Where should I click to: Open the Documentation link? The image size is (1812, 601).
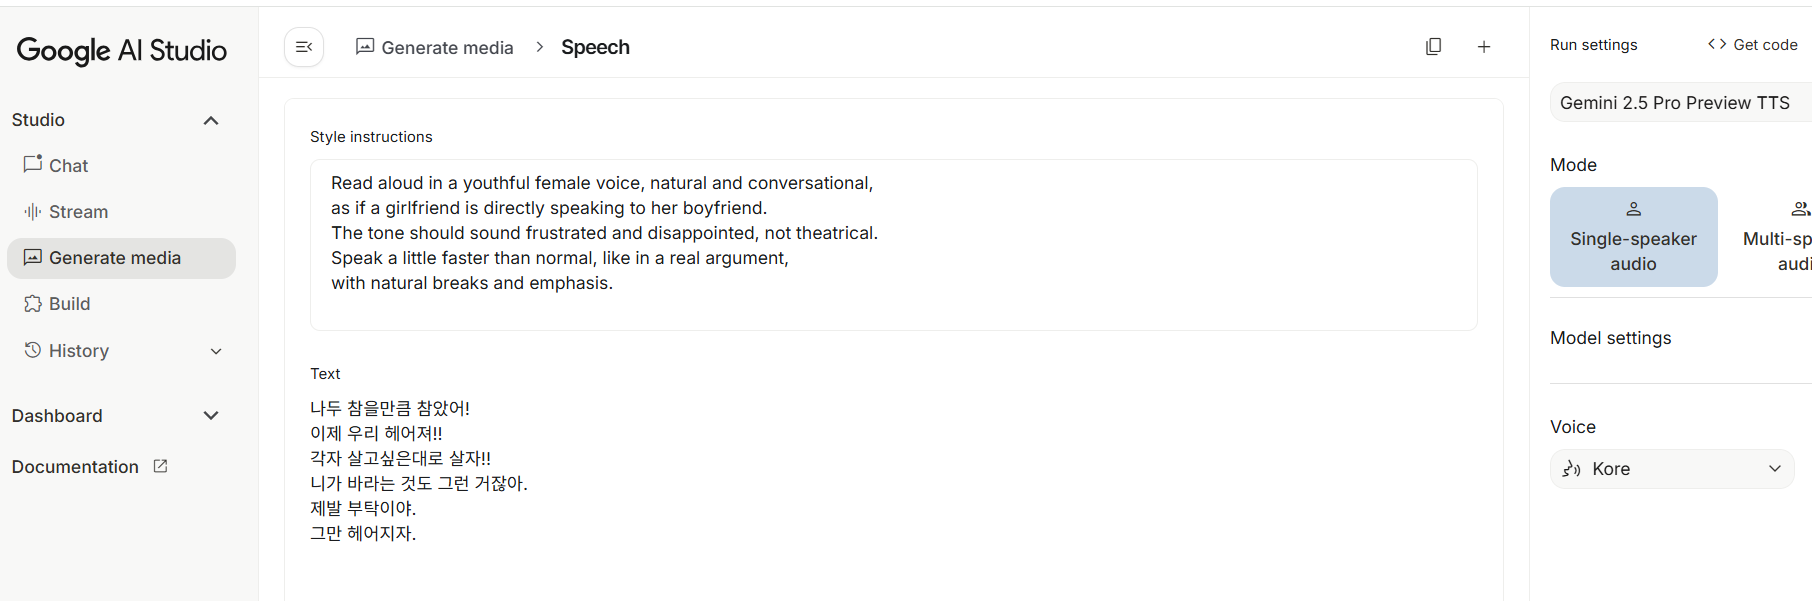coord(75,467)
